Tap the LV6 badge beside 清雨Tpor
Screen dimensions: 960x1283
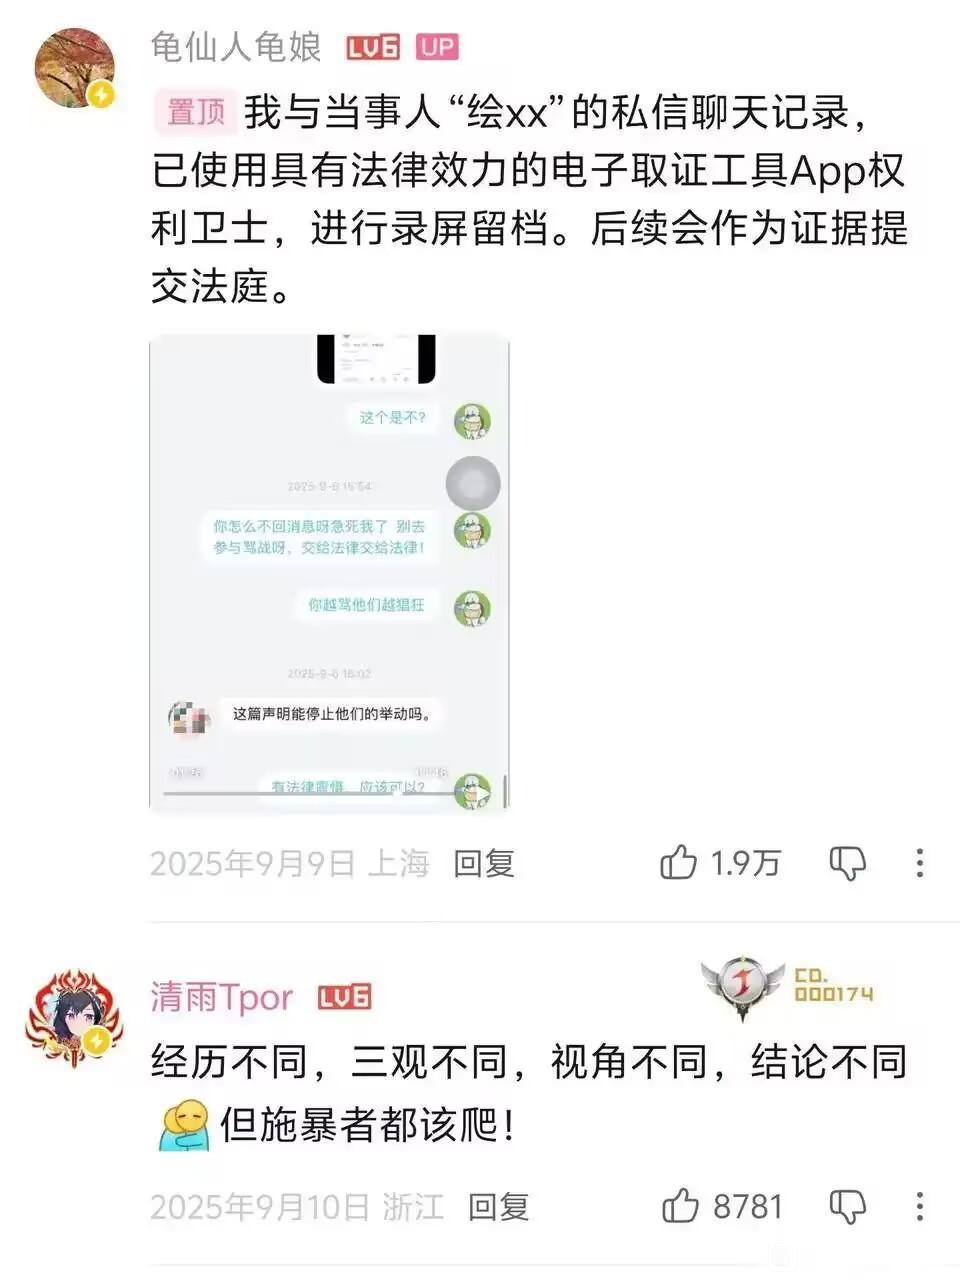[x=345, y=997]
